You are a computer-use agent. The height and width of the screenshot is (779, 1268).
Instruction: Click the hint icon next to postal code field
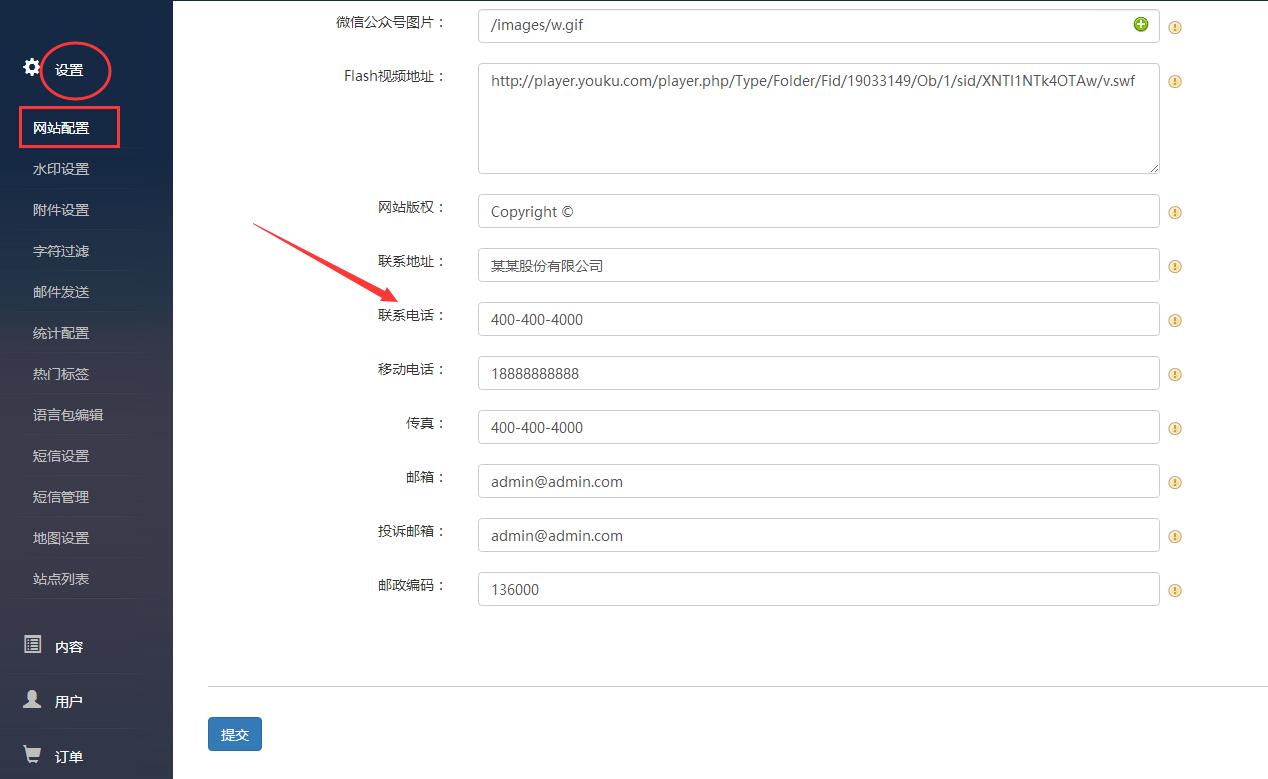1175,590
